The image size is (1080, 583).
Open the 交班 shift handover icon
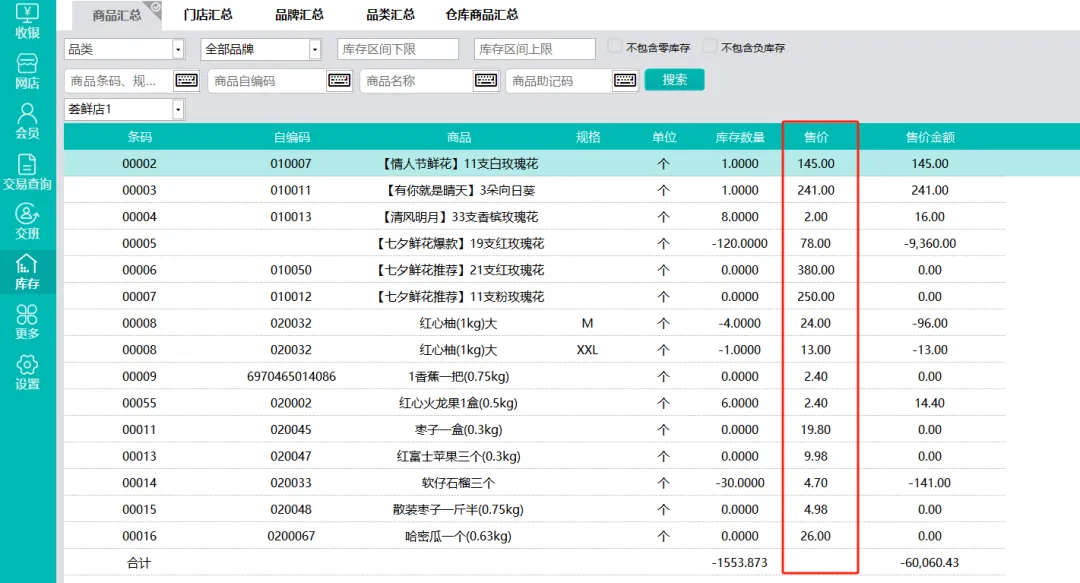pyautogui.click(x=27, y=221)
